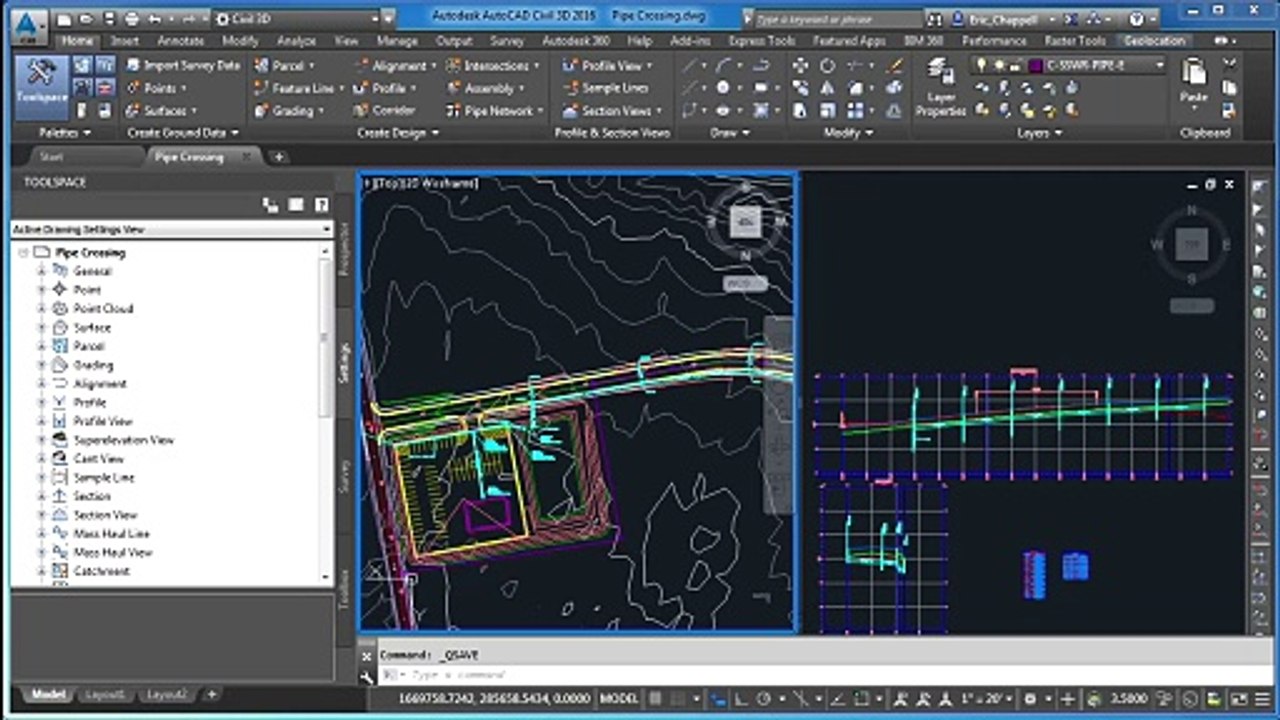Viewport: 1280px width, 720px height.
Task: Open the Insert ribbon tab
Action: (x=125, y=41)
